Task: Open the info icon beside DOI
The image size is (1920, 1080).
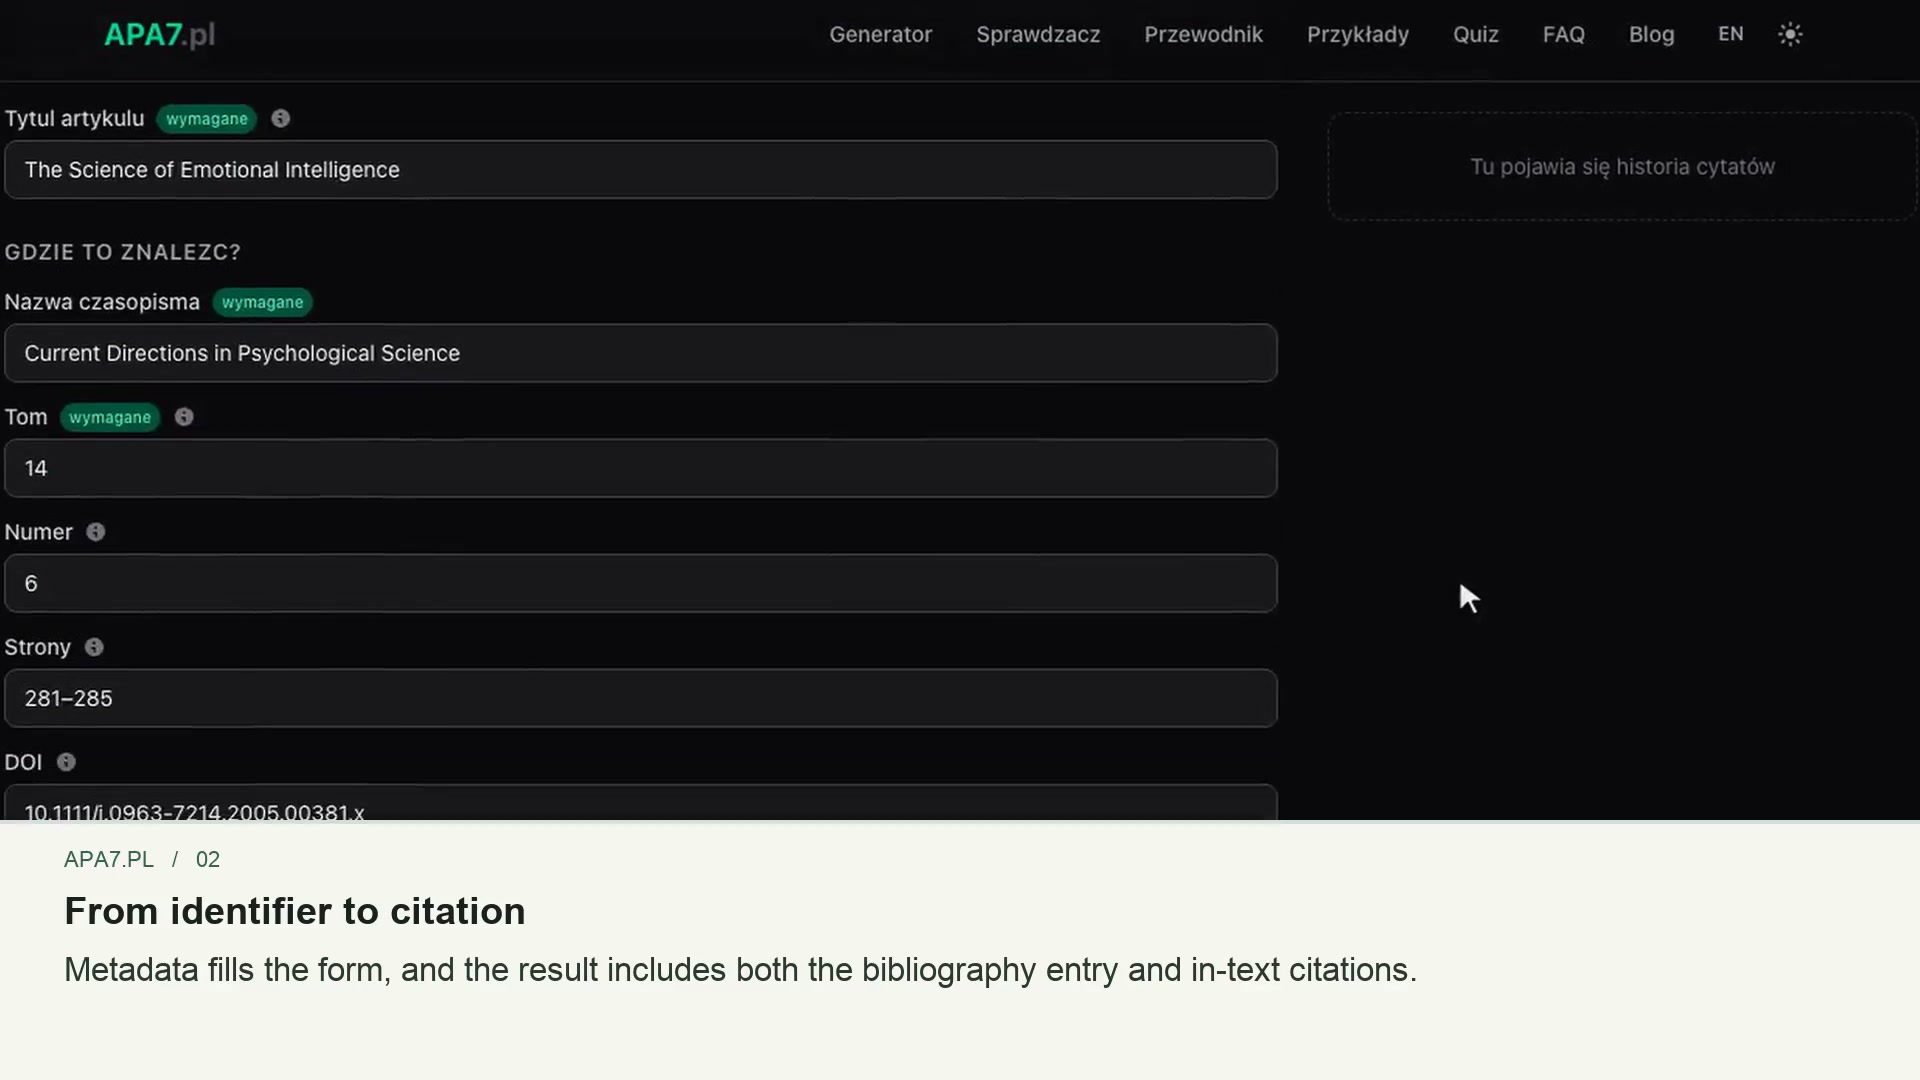Action: (66, 762)
